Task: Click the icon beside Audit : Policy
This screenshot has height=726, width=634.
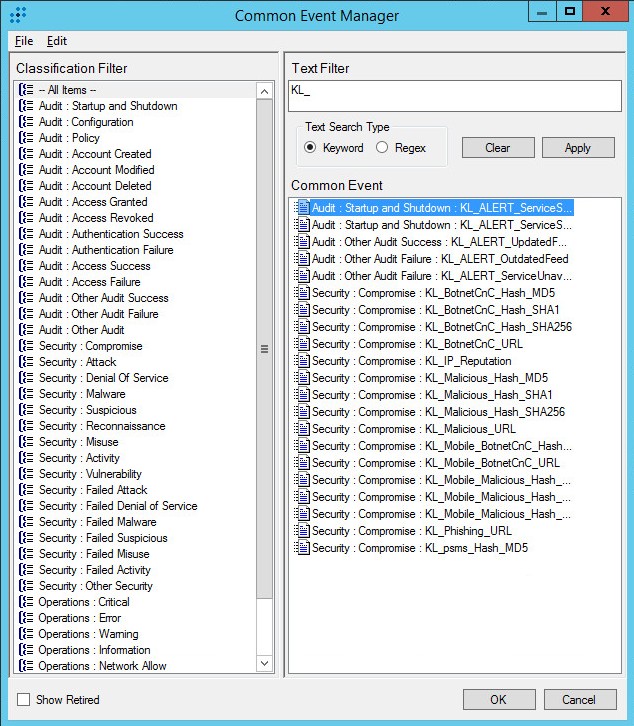Action: coord(27,138)
